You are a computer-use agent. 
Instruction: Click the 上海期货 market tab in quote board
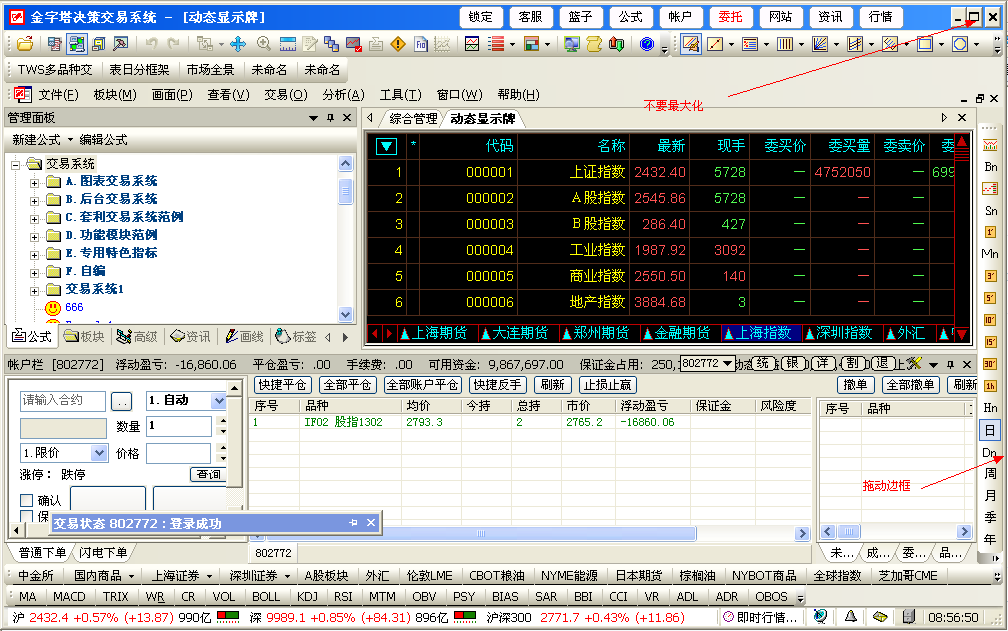[437, 333]
